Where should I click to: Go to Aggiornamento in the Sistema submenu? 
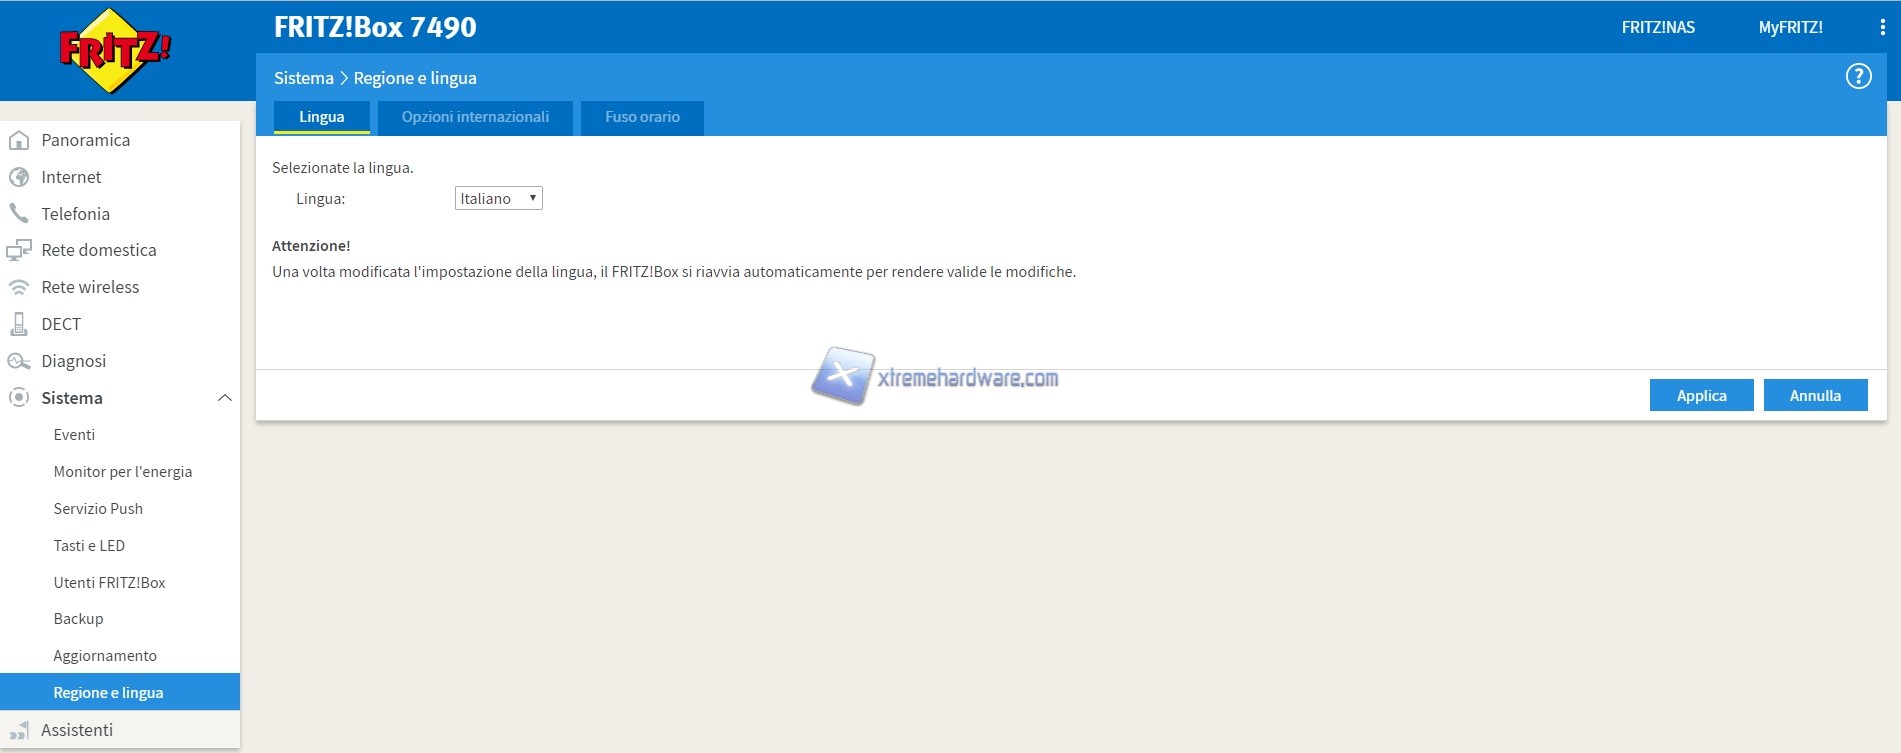click(105, 656)
